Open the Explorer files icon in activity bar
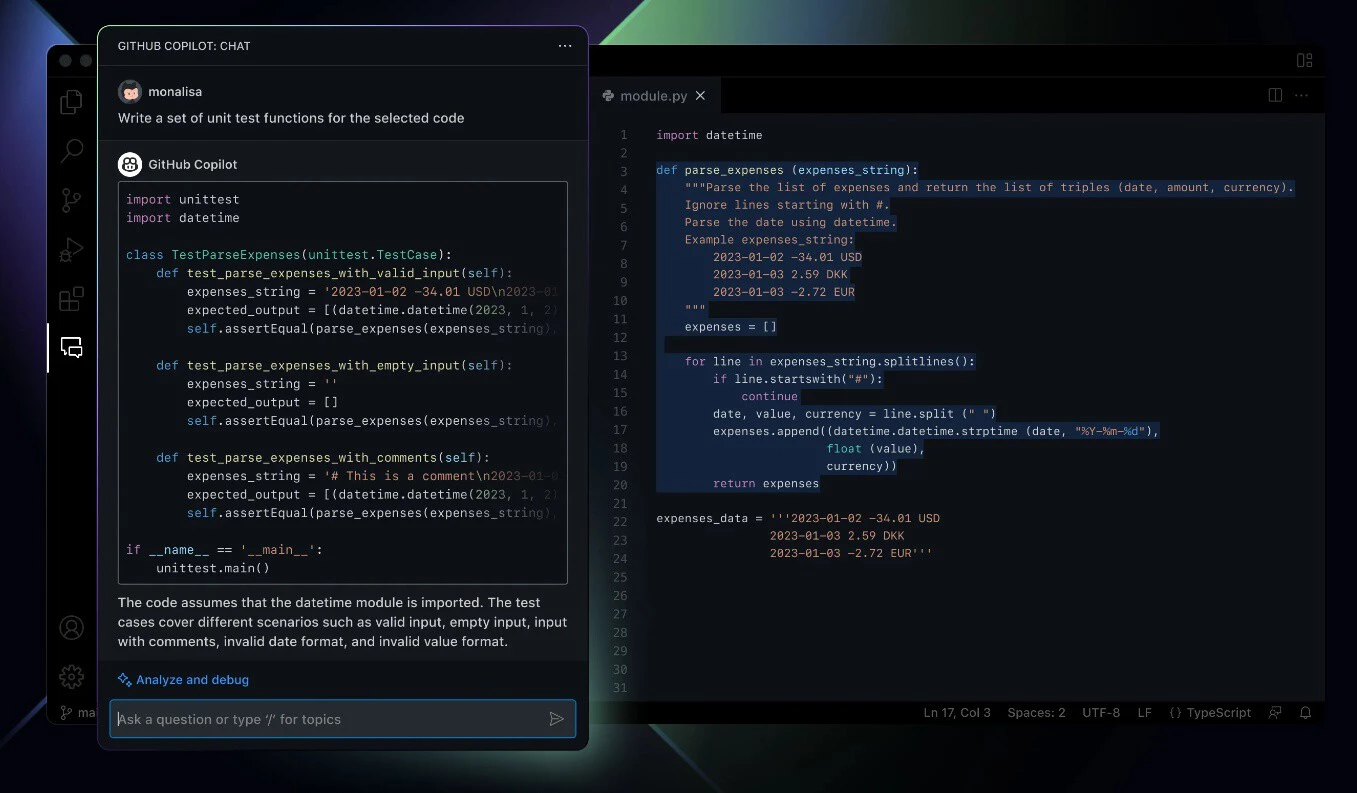The width and height of the screenshot is (1357, 793). pyautogui.click(x=71, y=102)
